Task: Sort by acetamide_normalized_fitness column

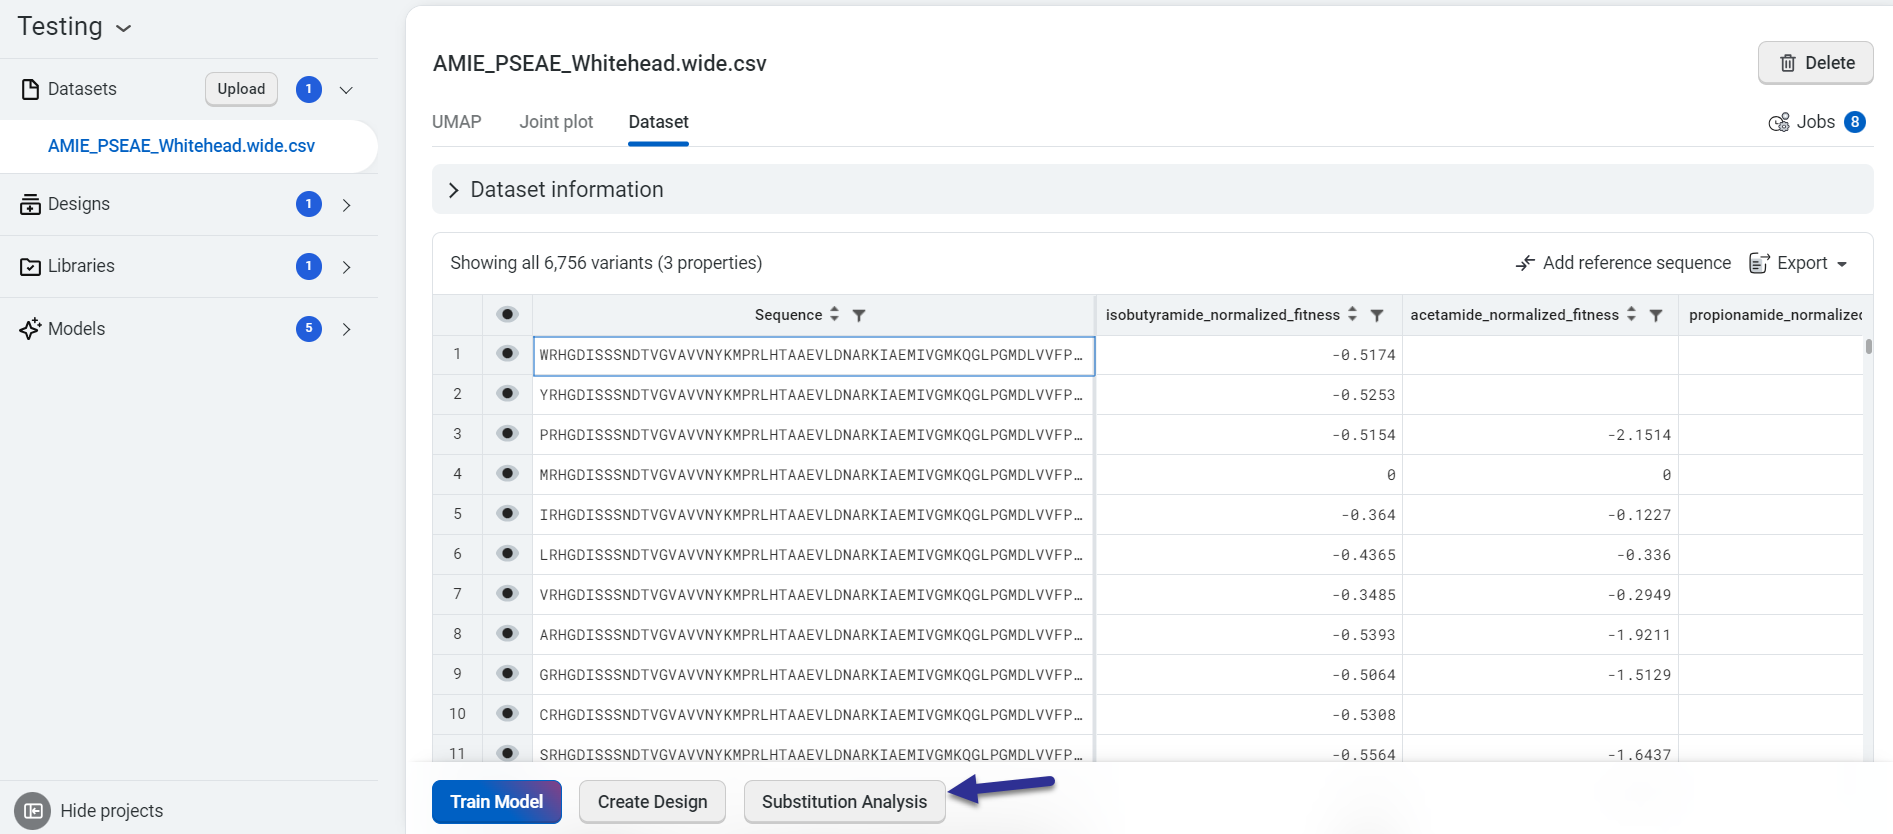Action: pos(1631,314)
